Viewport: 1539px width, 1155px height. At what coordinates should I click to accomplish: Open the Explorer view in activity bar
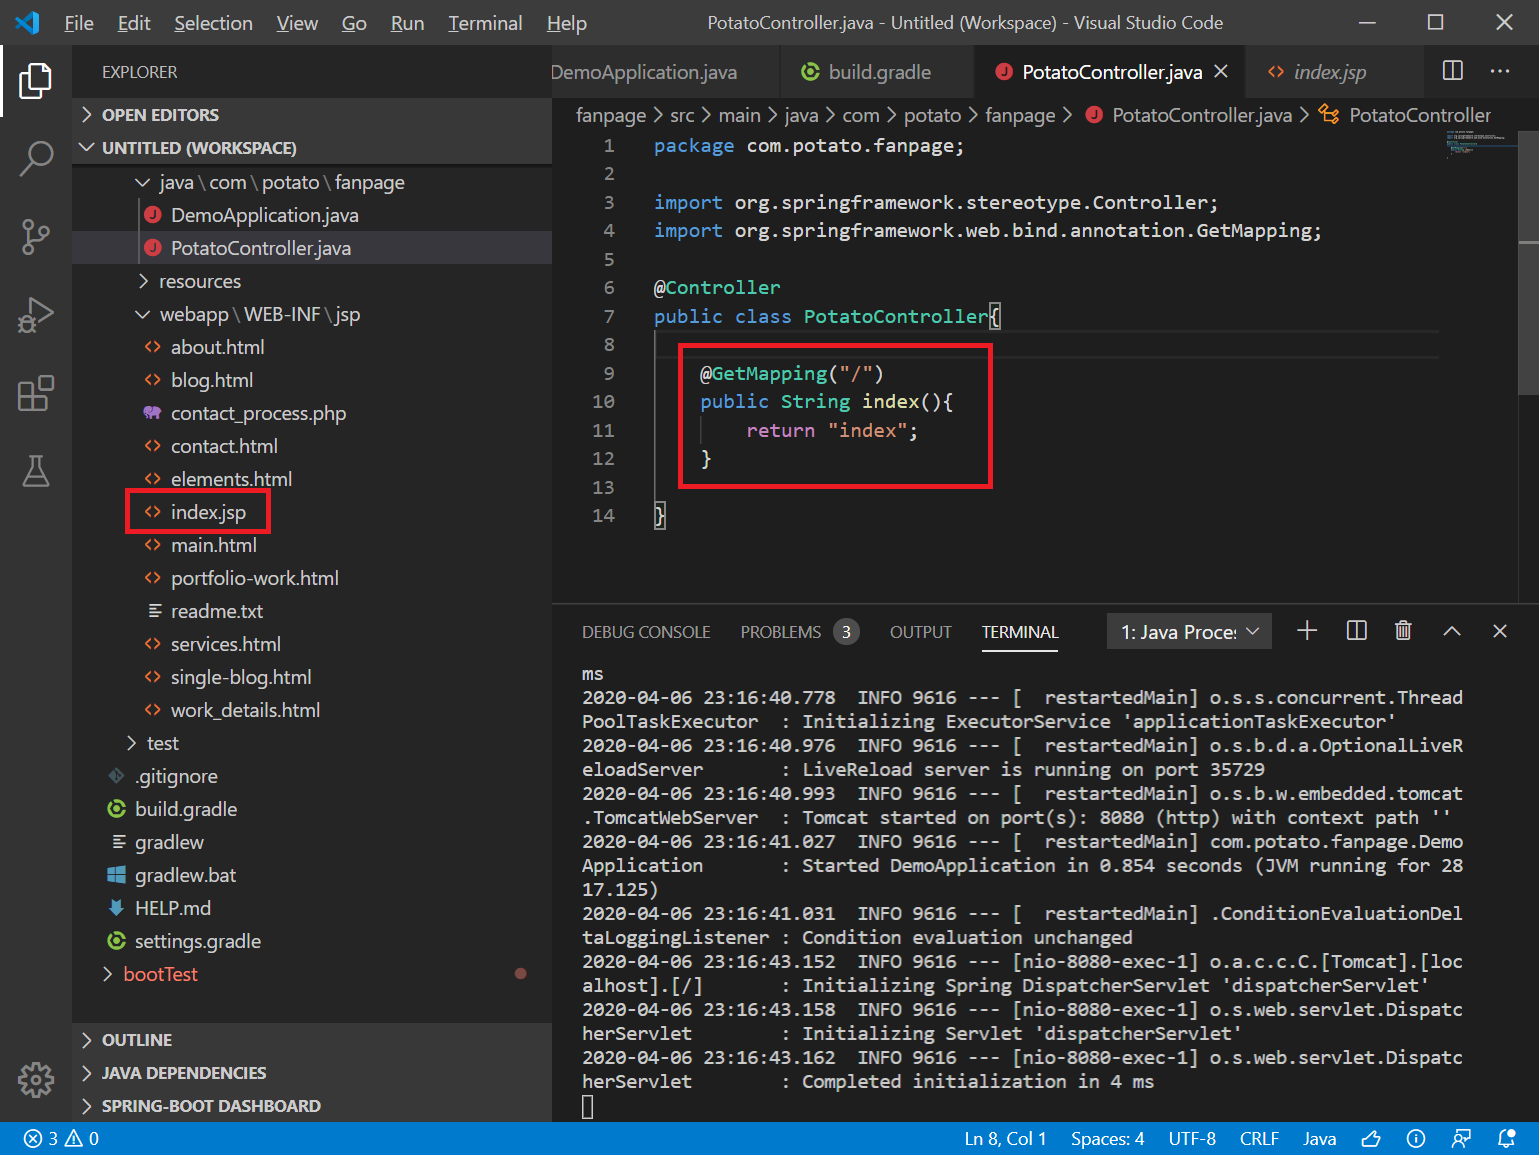(x=36, y=81)
